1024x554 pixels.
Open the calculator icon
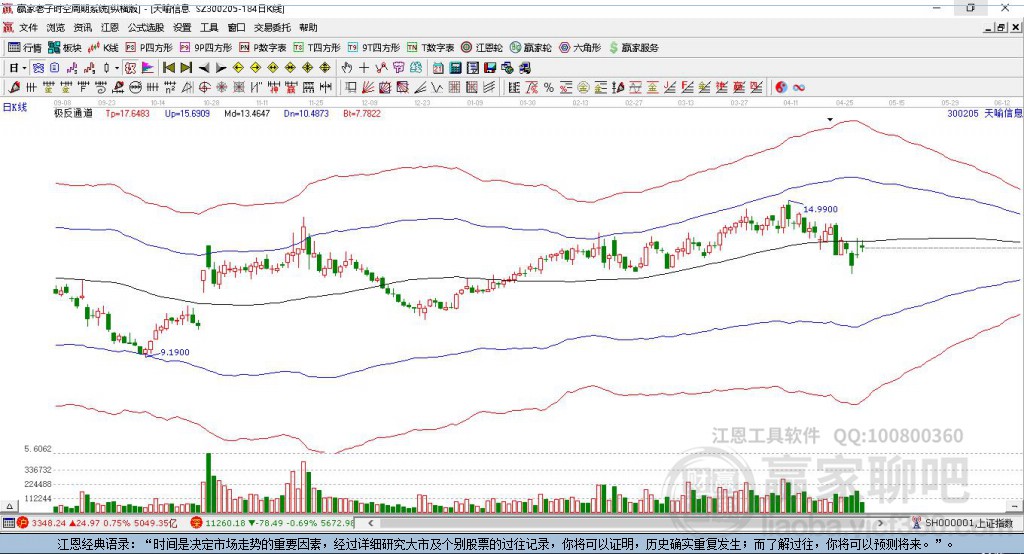point(455,68)
